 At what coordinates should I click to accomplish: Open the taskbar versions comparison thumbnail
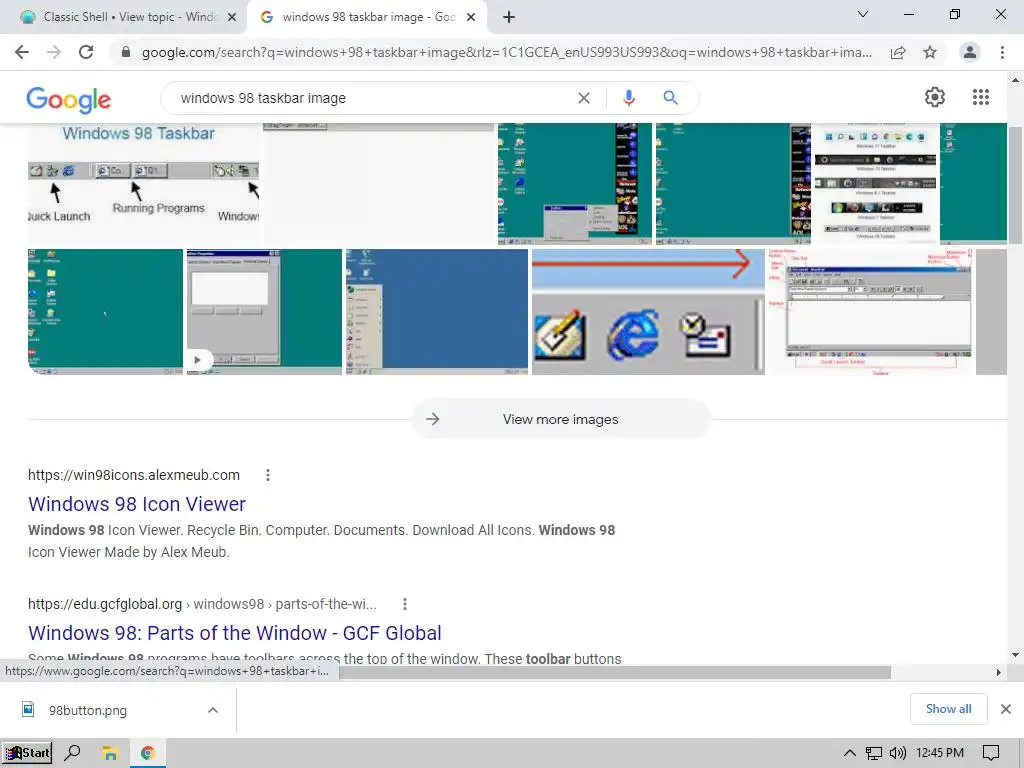(x=875, y=184)
